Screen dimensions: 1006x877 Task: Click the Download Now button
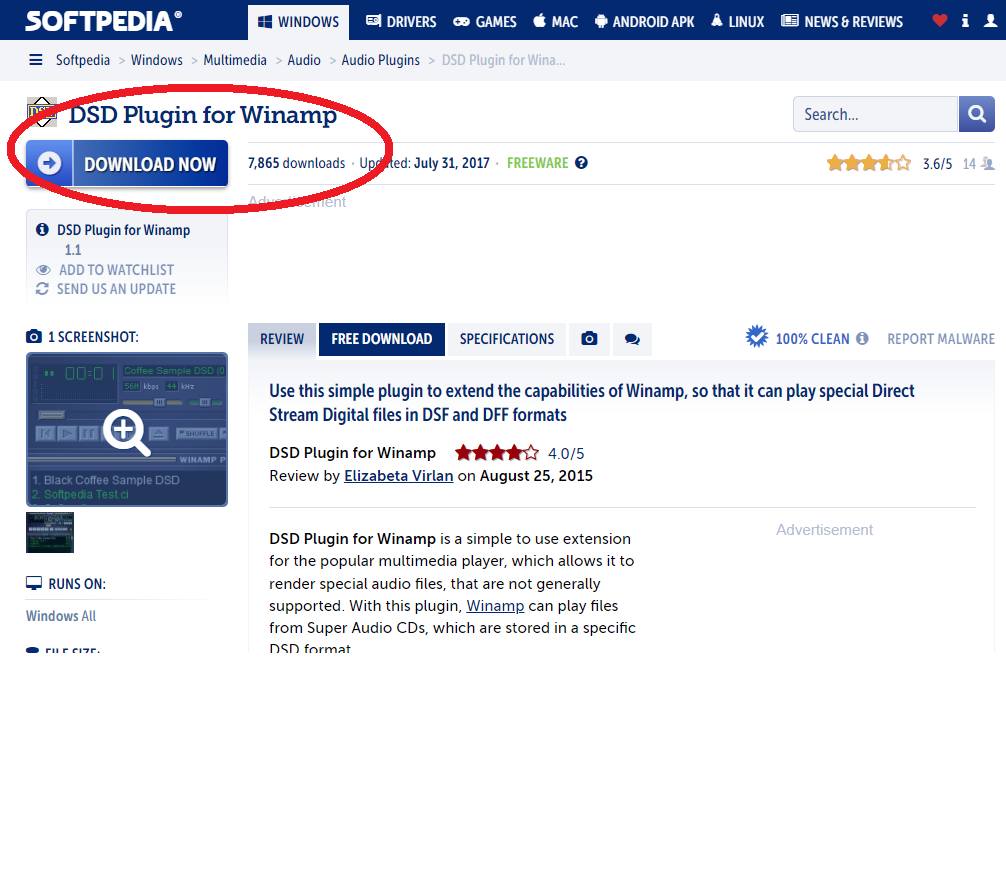(x=127, y=164)
